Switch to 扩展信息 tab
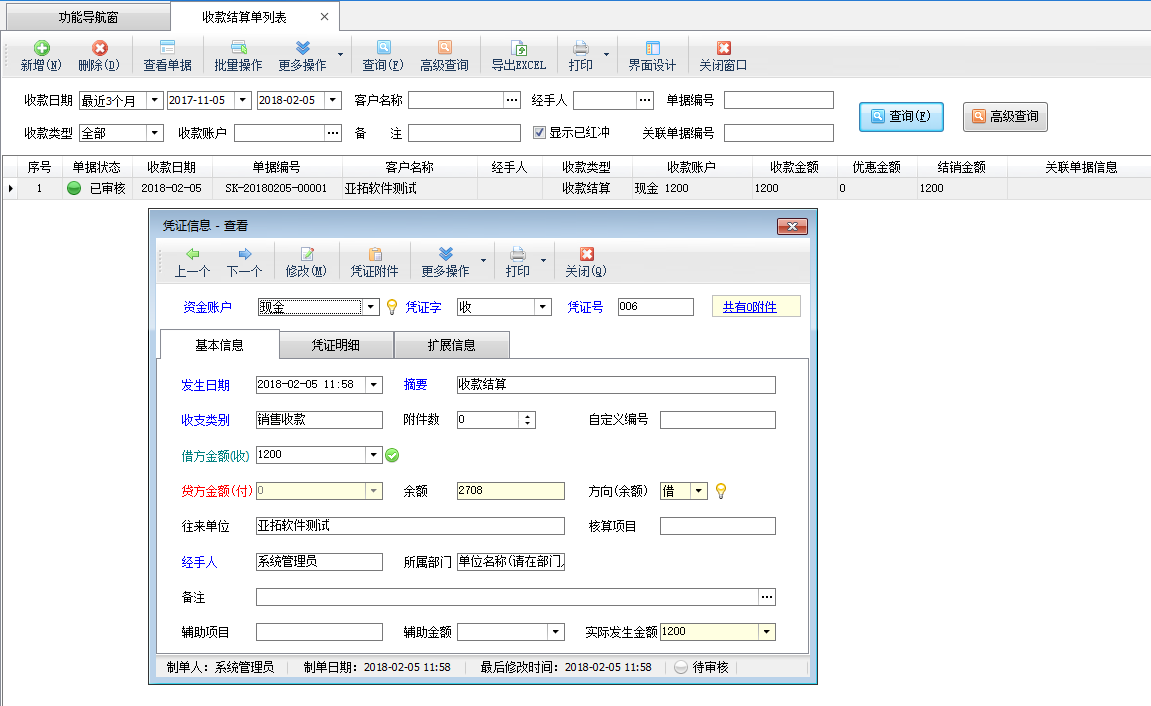The width and height of the screenshot is (1151, 706). click(452, 345)
